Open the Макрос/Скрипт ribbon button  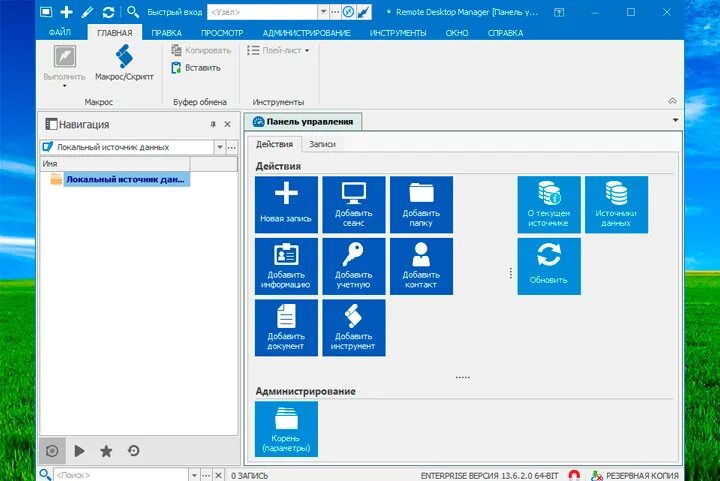pyautogui.click(x=124, y=63)
